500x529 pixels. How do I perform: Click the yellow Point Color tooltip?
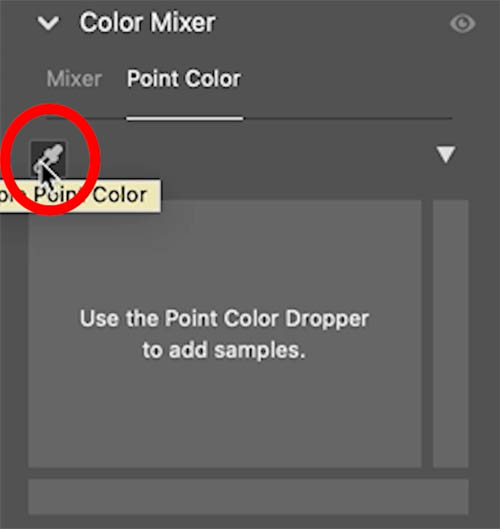(80, 196)
